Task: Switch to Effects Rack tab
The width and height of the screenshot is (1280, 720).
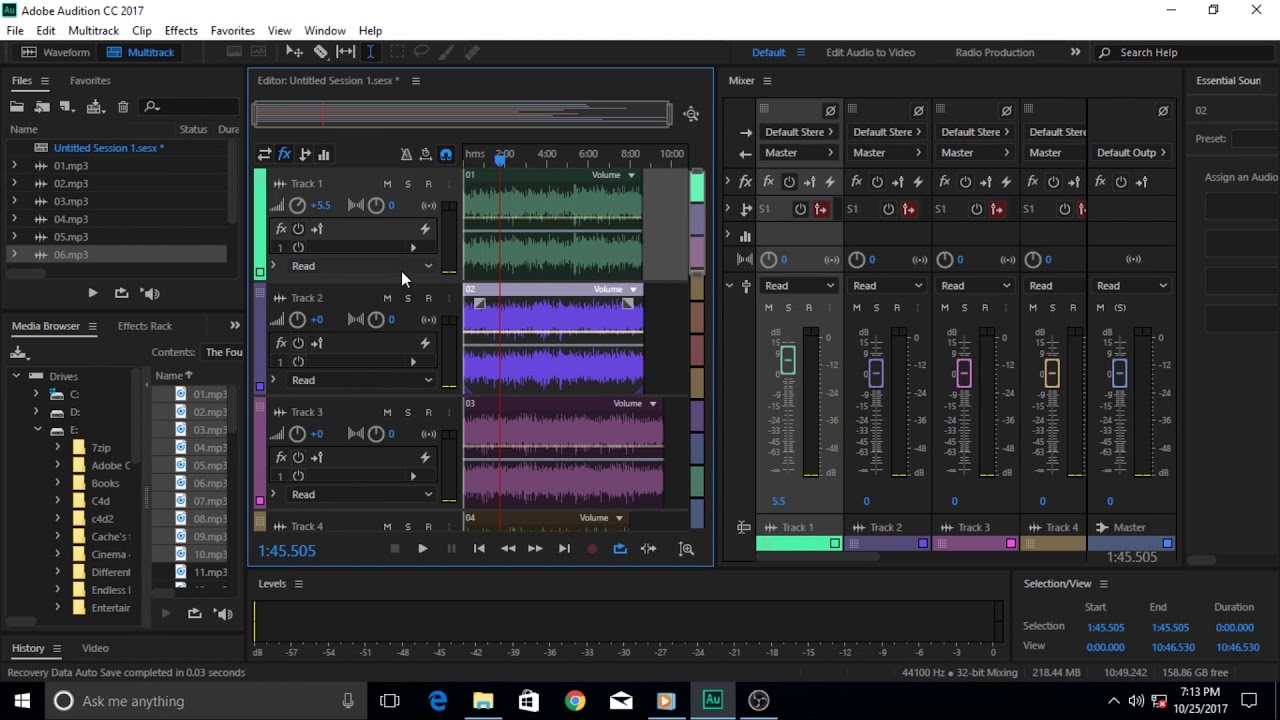Action: [145, 326]
